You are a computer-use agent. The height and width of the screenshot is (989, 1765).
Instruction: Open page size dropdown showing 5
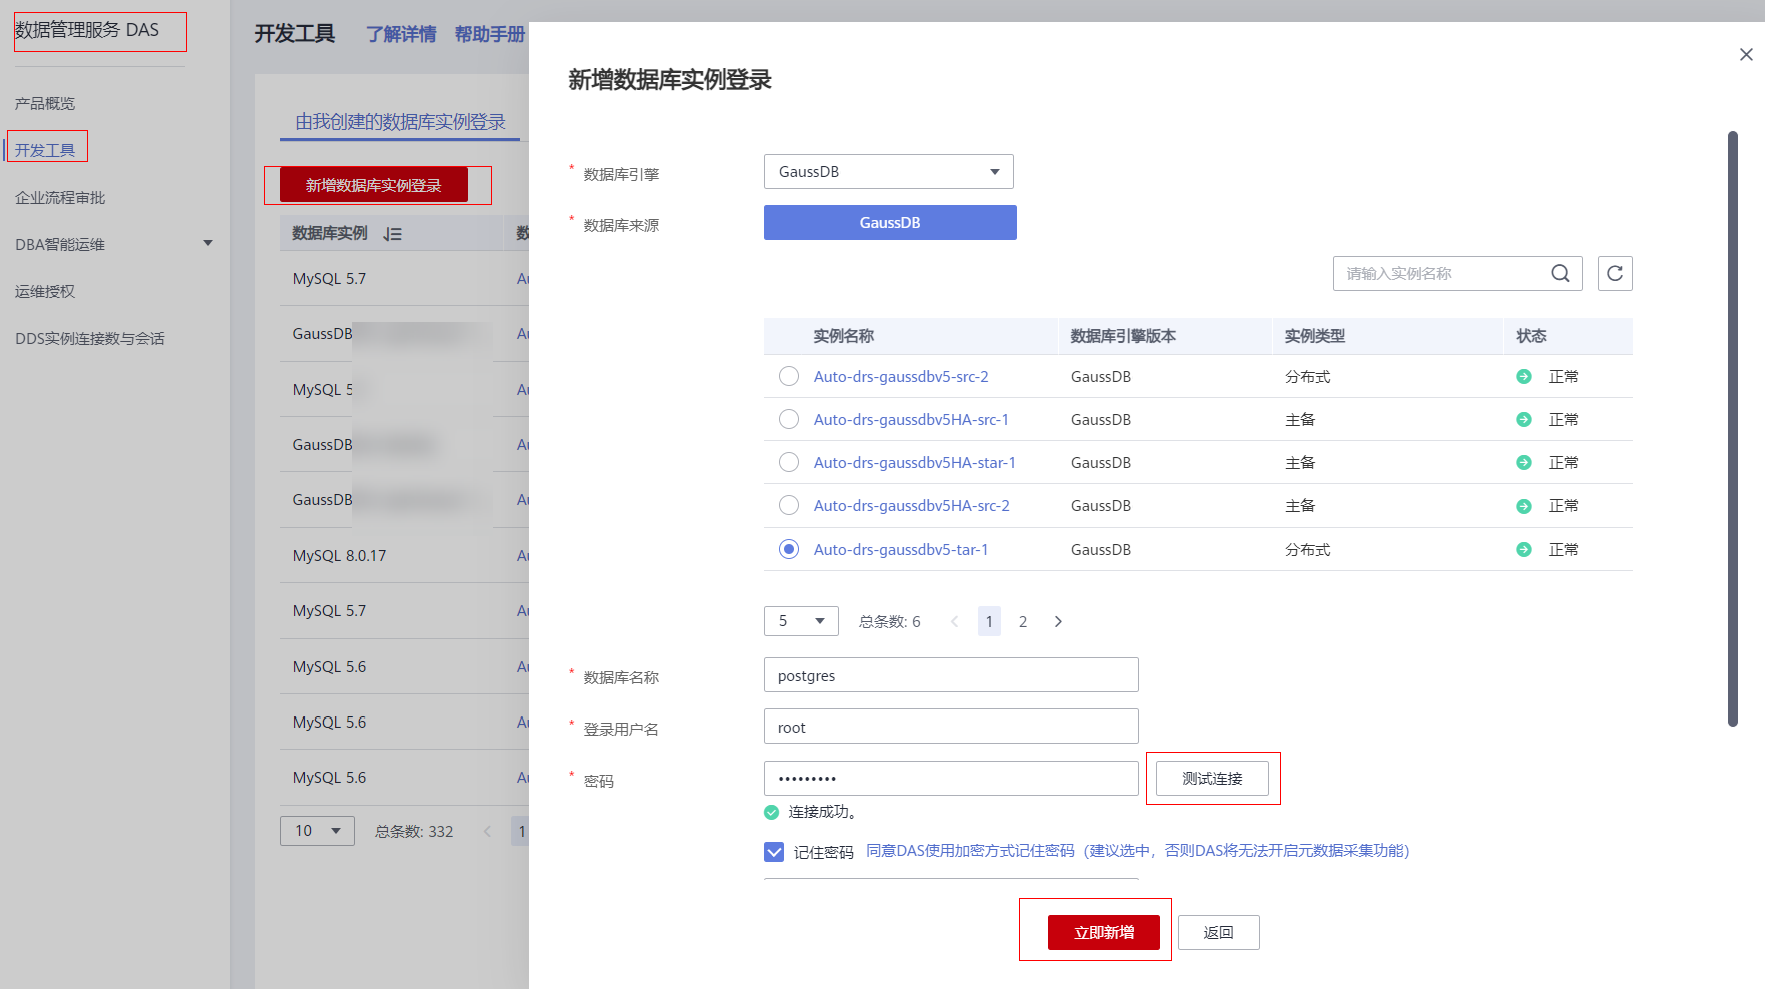tap(800, 621)
